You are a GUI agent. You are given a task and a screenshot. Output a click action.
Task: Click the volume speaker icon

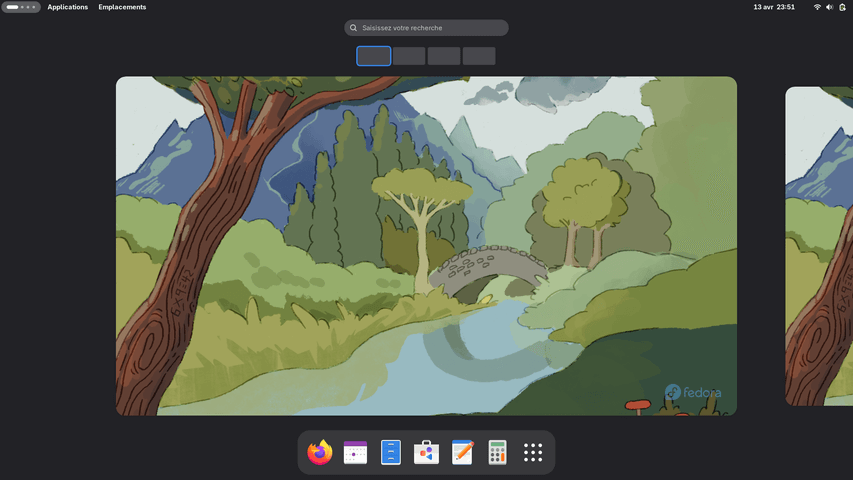829,7
